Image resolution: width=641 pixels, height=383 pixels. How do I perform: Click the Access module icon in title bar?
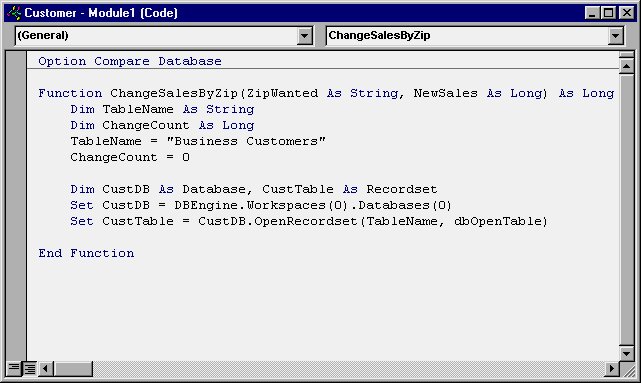[x=14, y=13]
